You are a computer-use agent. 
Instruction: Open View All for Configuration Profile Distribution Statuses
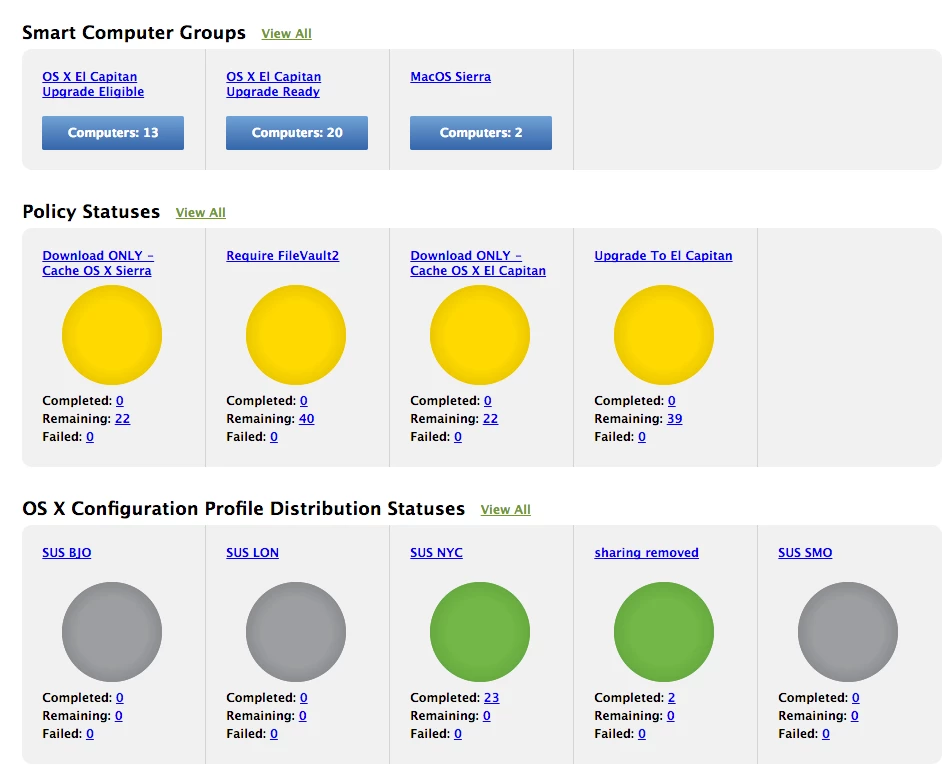[506, 509]
